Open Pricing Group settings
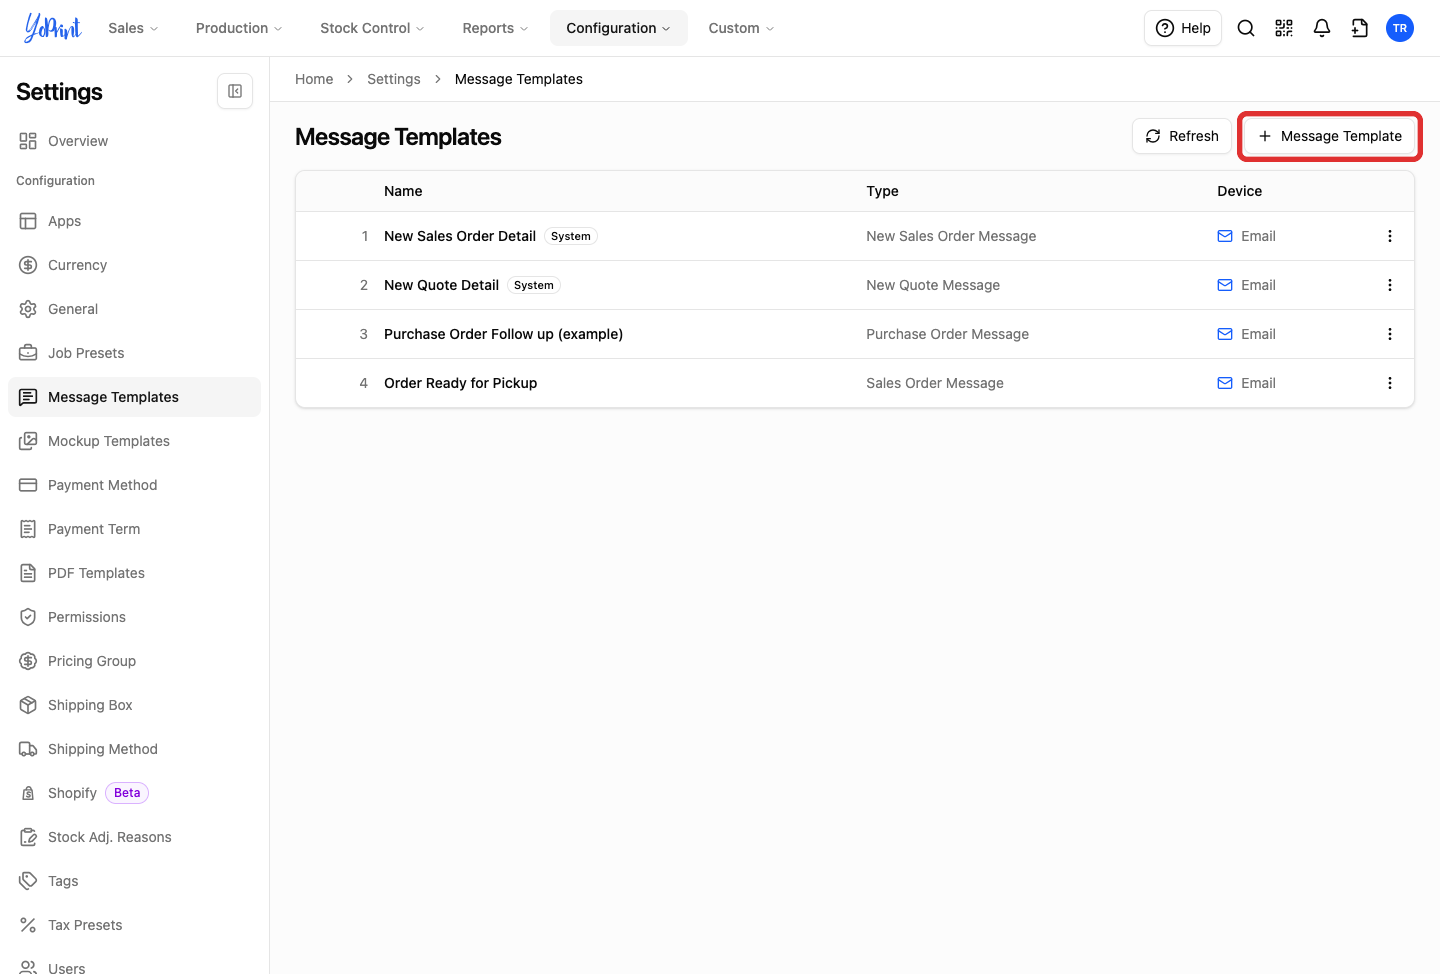The image size is (1440, 974). [x=134, y=661]
